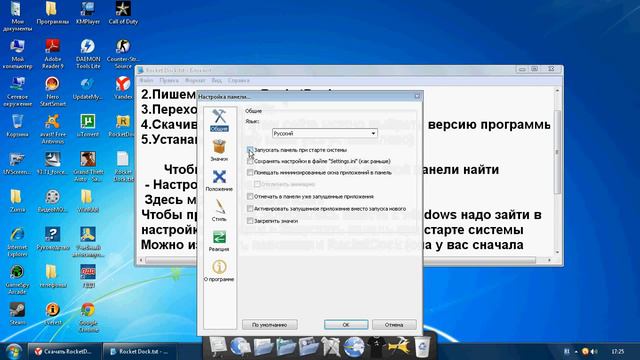This screenshot has height=360, width=640.
Task: Click the Корзина recycle bin on desktop
Action: tap(17, 126)
